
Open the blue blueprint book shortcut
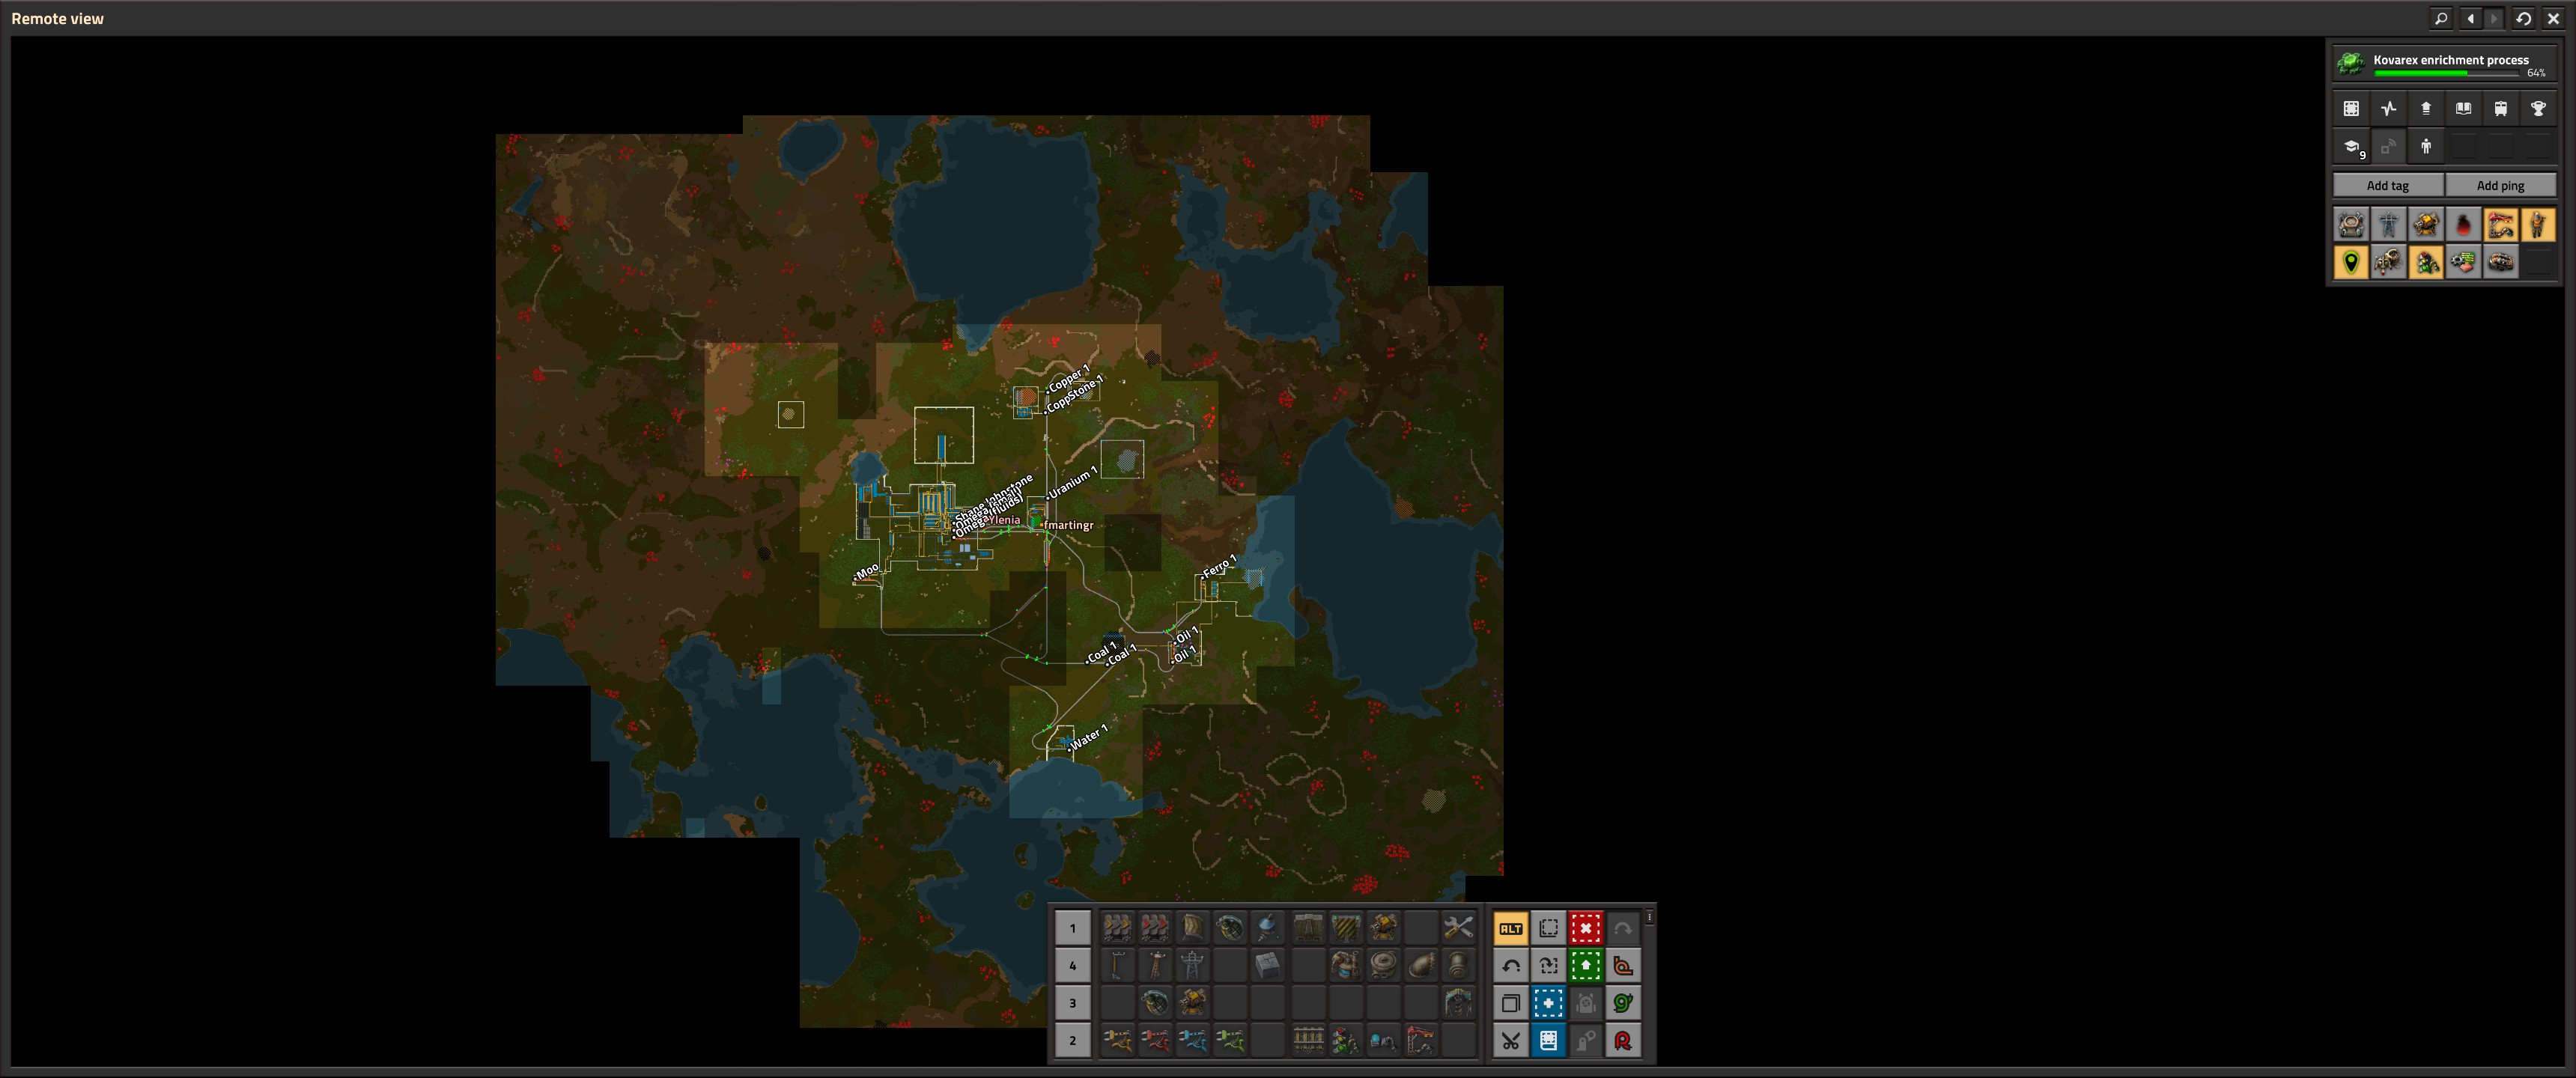[1548, 1041]
